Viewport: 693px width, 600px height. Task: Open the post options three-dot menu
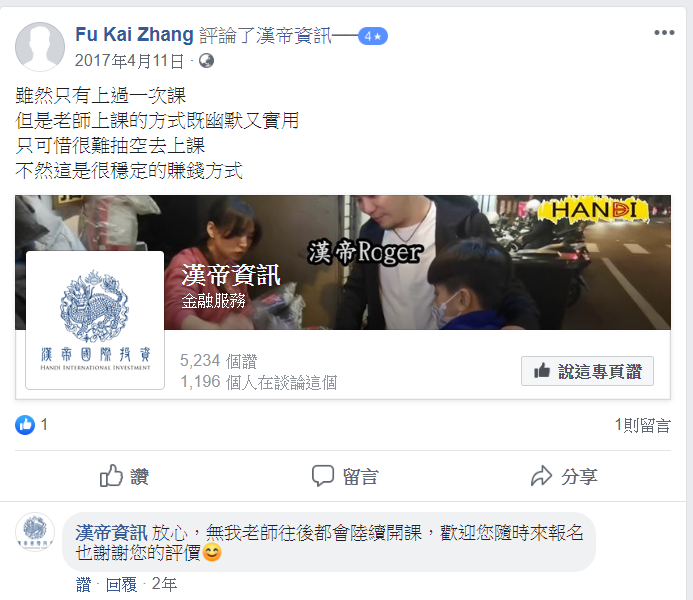[x=664, y=33]
